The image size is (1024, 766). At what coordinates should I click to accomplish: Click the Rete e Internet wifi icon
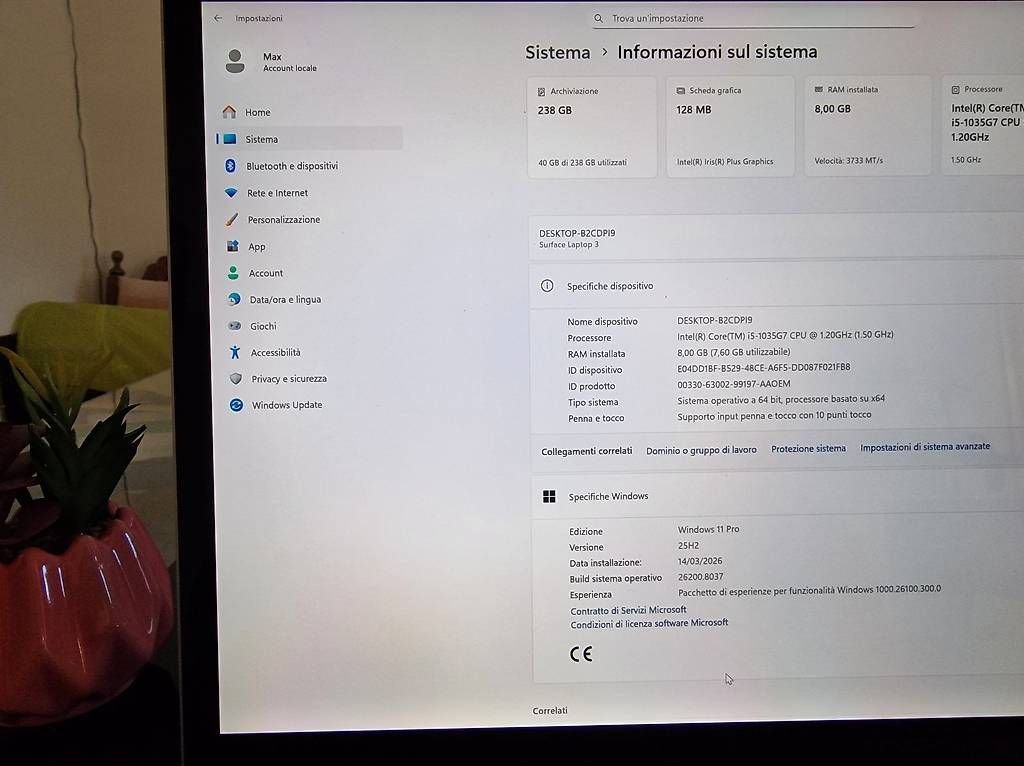tap(231, 193)
